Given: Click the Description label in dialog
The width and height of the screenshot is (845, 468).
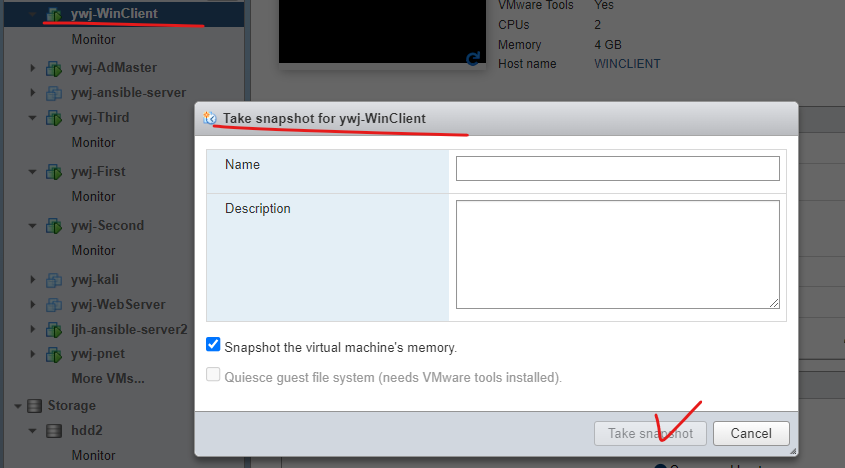Looking at the screenshot, I should 258,209.
